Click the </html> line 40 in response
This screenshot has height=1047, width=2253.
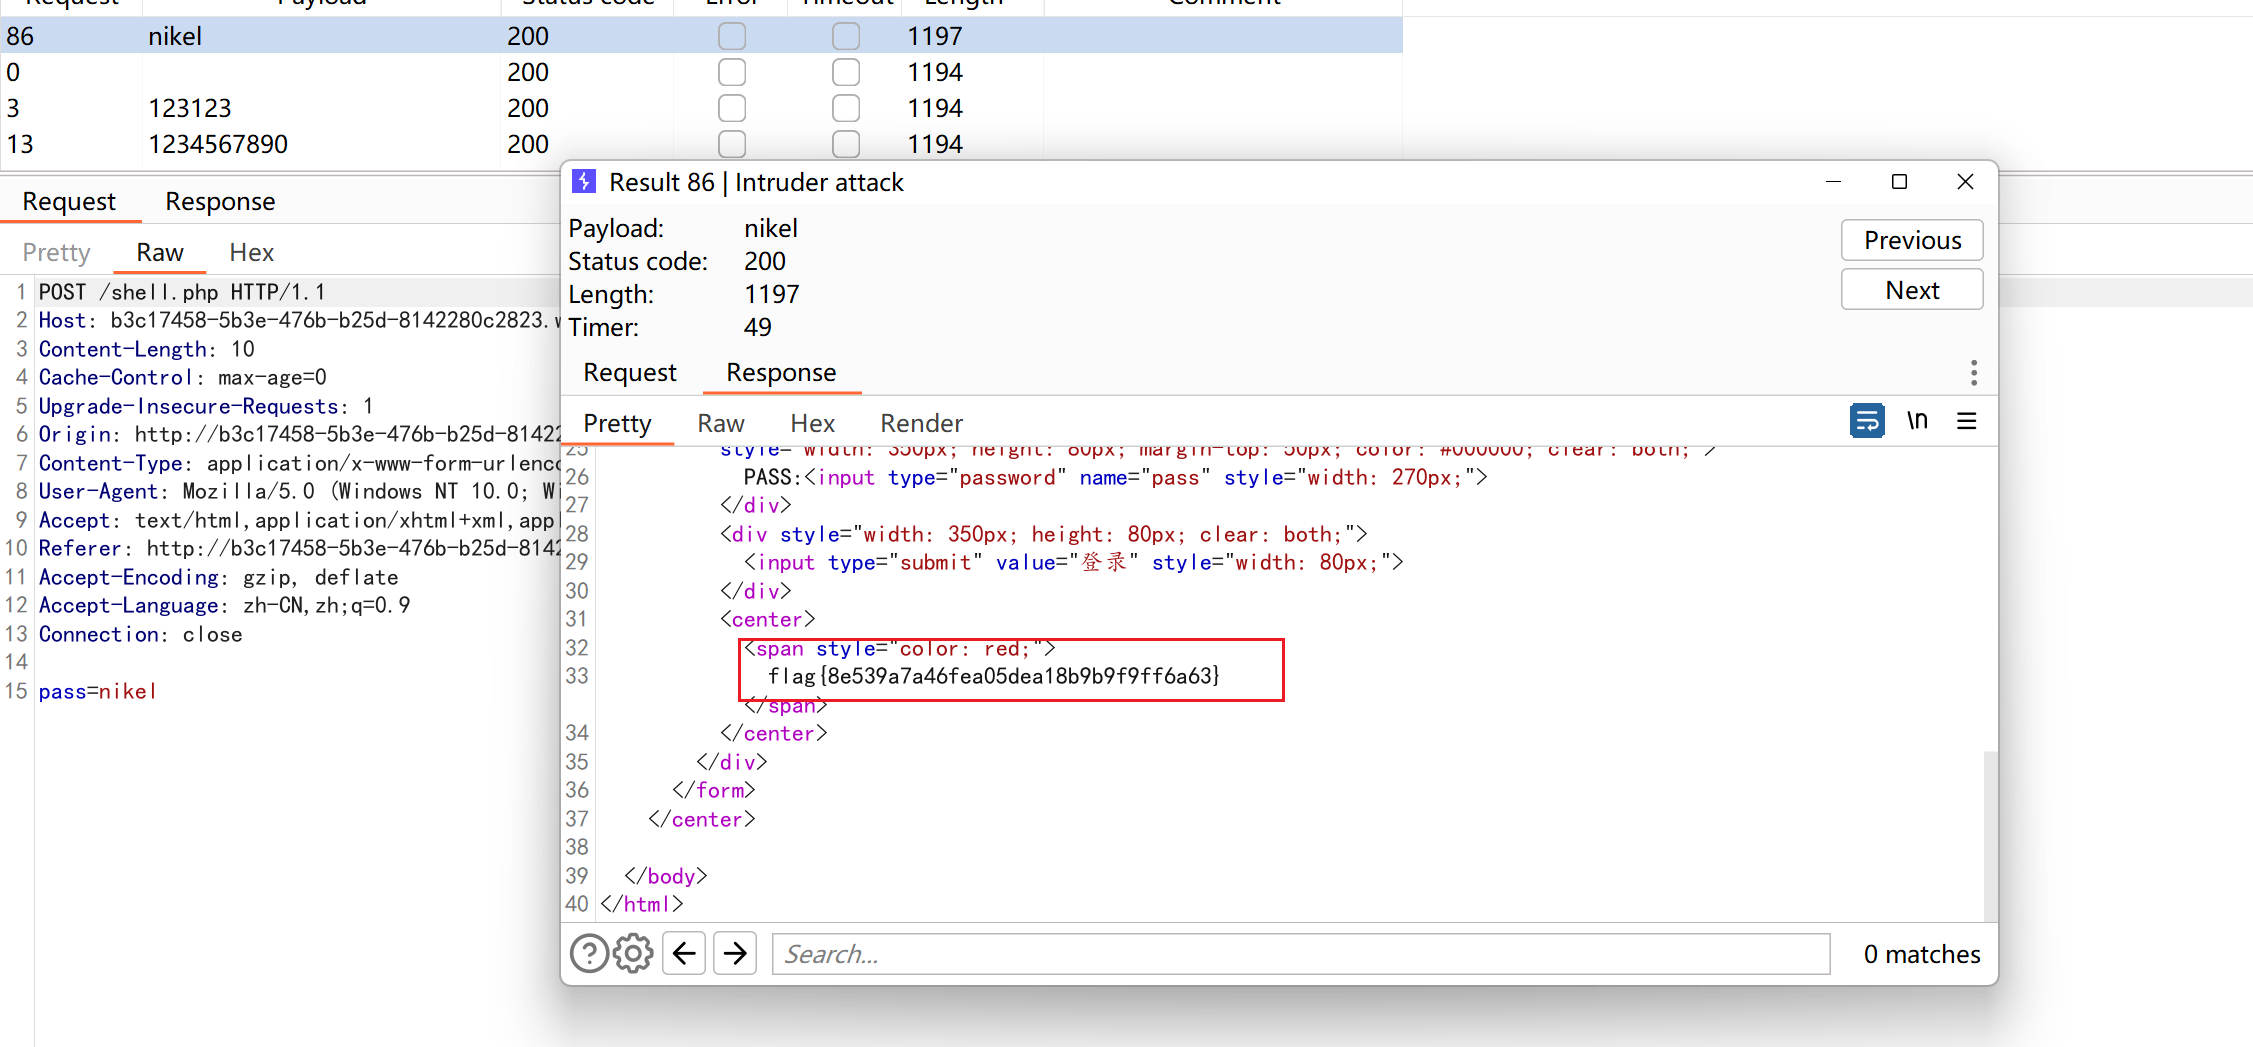(x=642, y=904)
